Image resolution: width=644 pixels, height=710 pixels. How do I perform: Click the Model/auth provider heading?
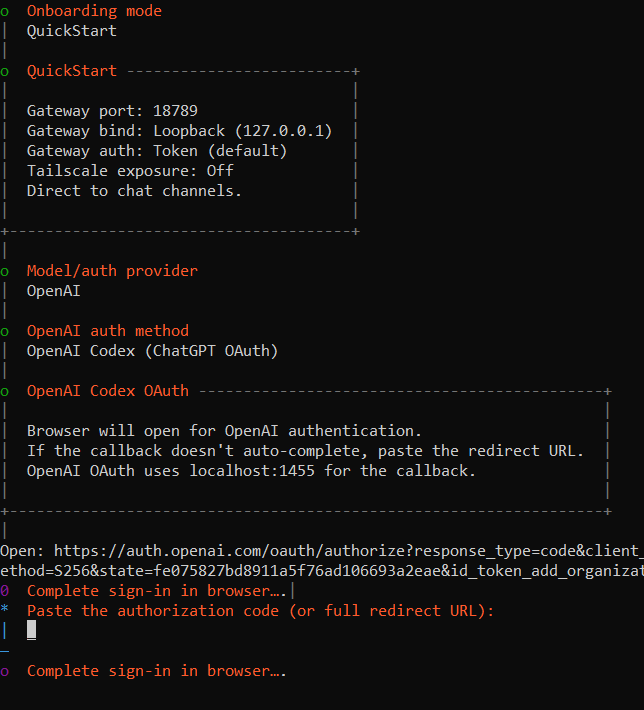click(x=112, y=271)
